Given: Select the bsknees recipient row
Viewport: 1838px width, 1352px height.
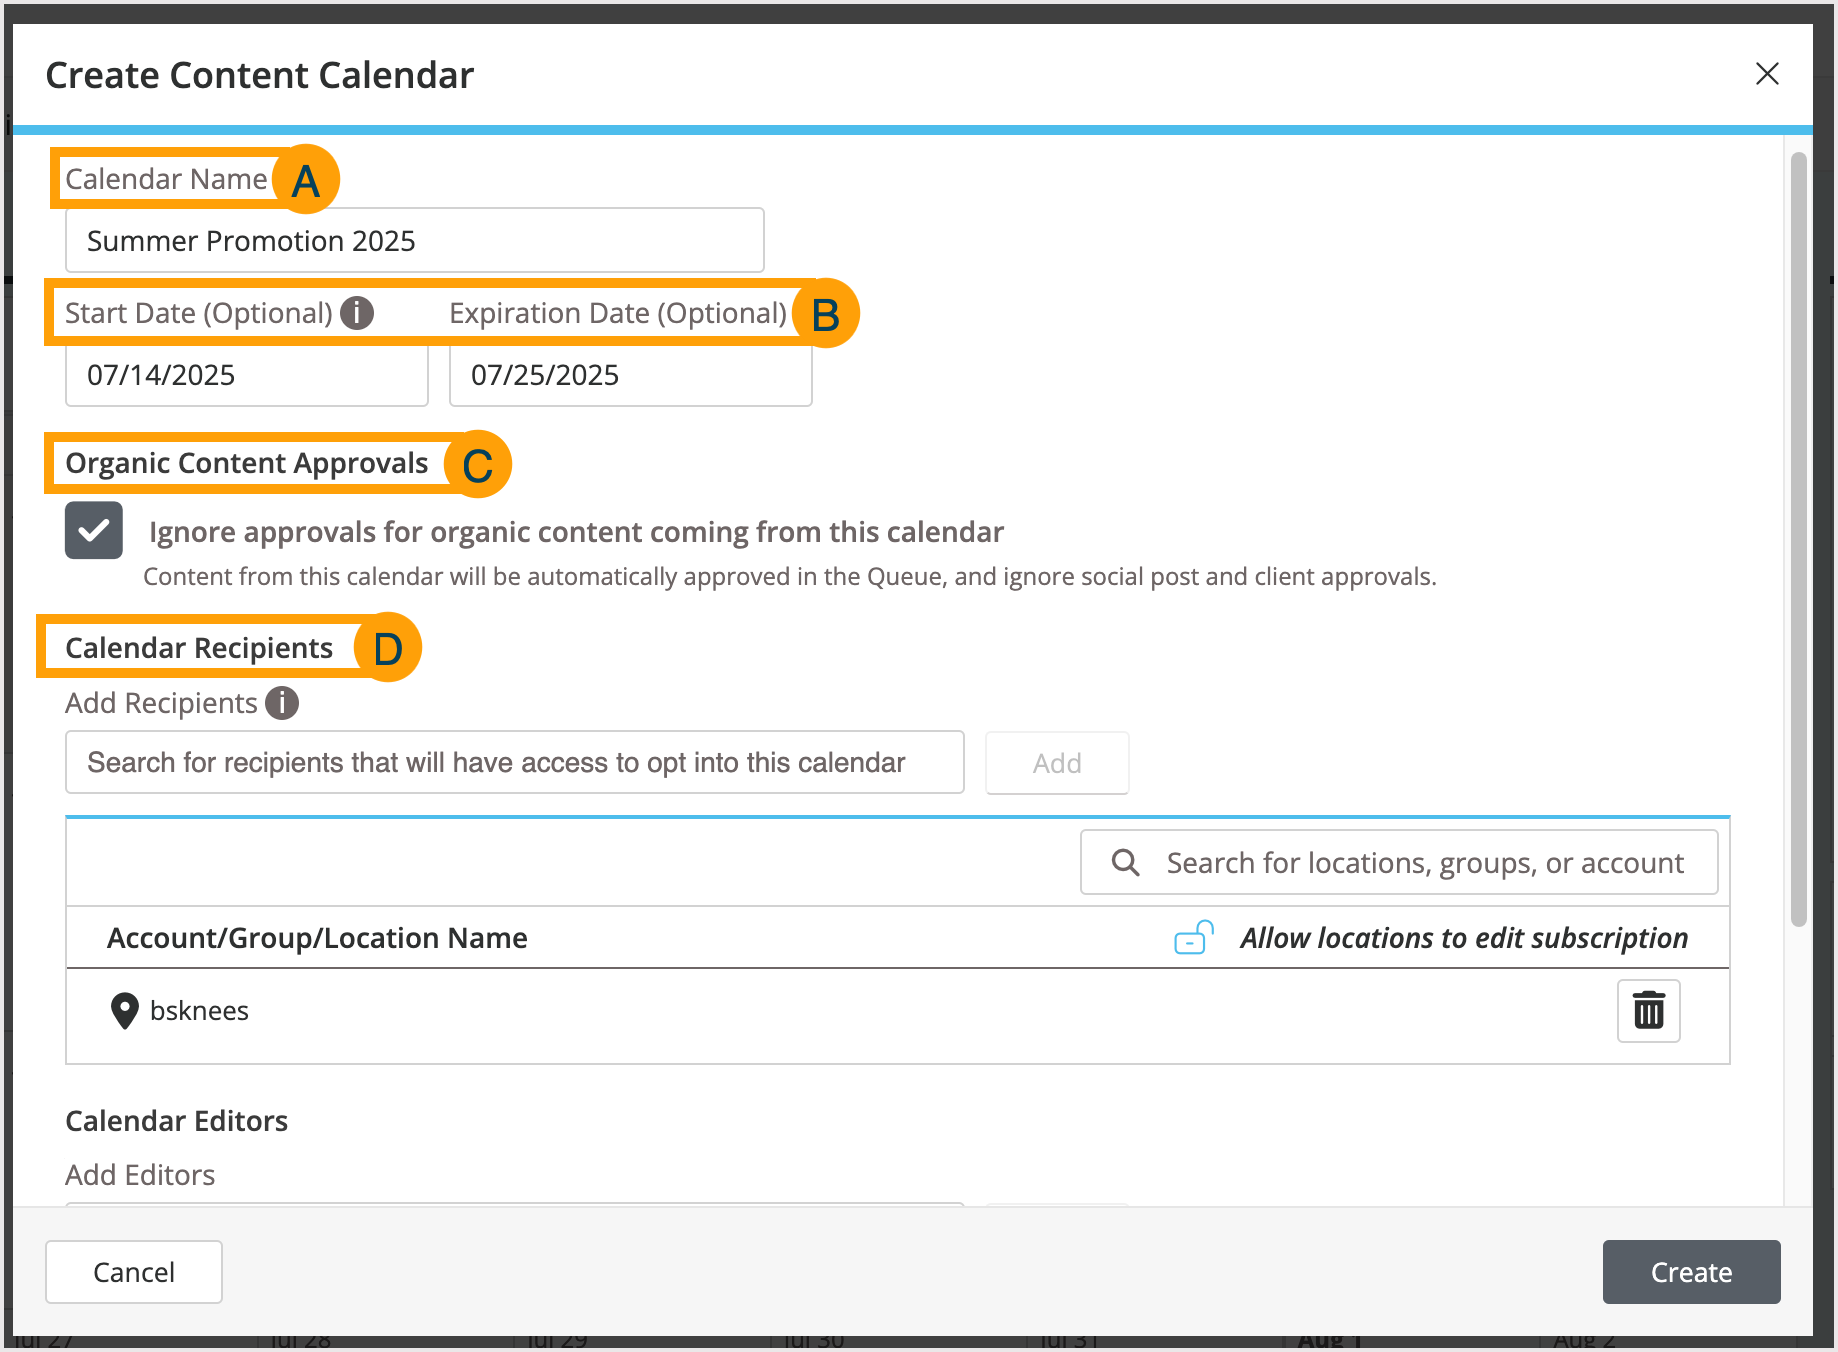Looking at the screenshot, I should click(x=800, y=1011).
